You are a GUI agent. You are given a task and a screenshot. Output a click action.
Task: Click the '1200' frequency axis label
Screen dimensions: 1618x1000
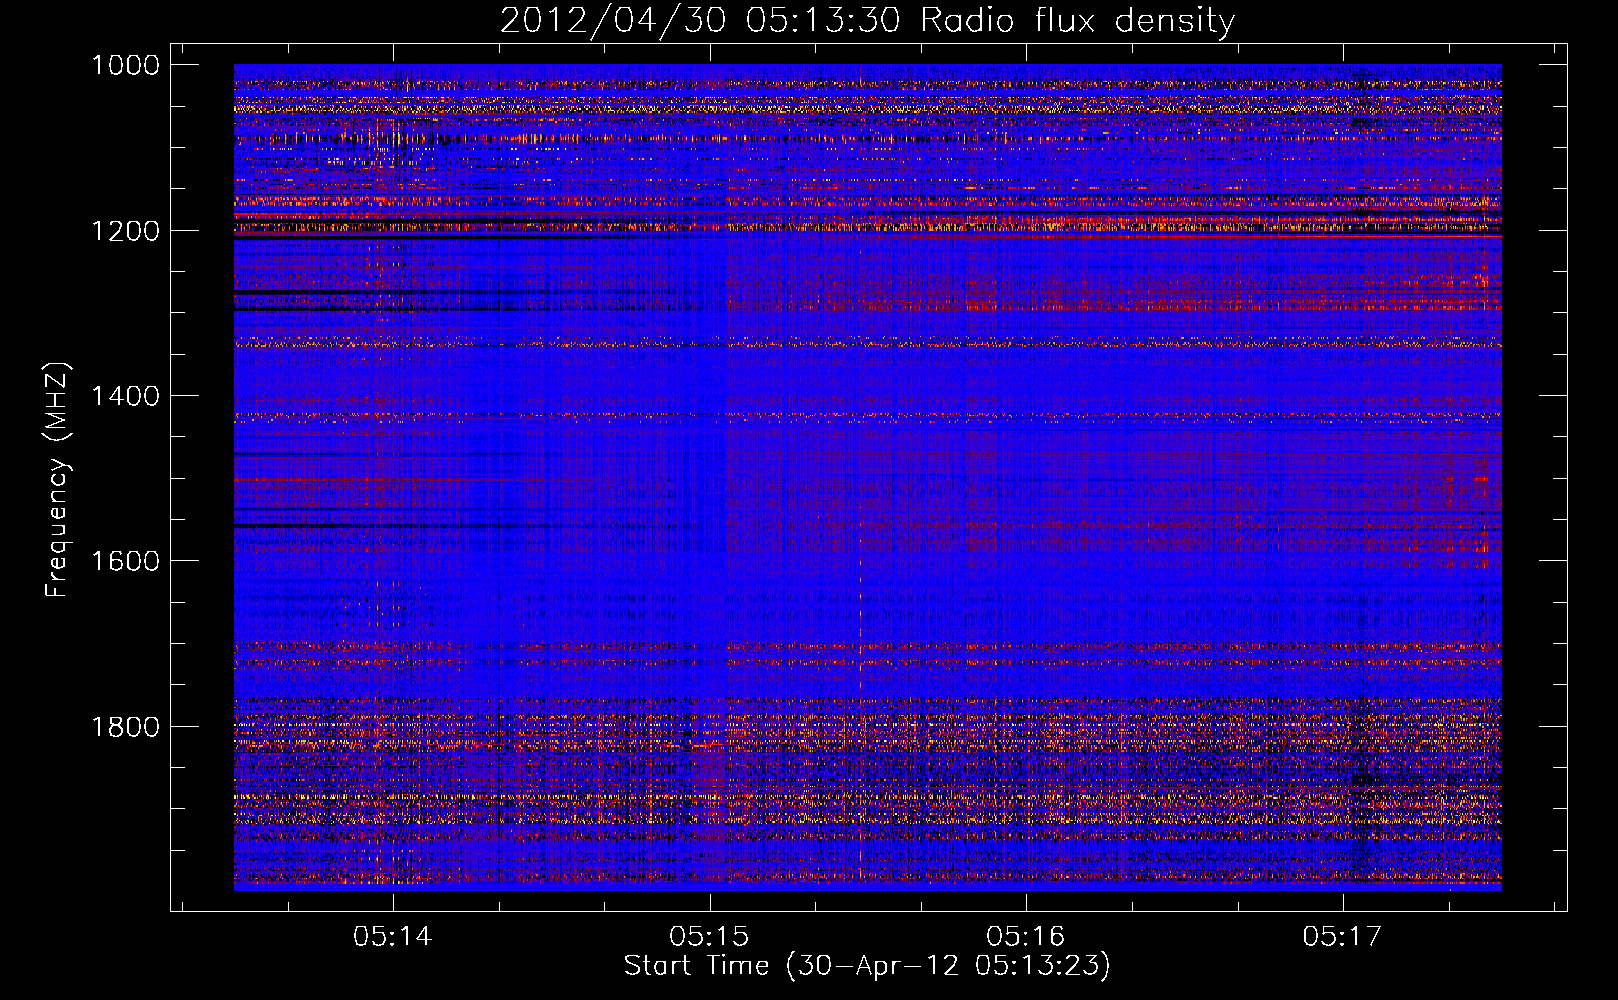[125, 231]
